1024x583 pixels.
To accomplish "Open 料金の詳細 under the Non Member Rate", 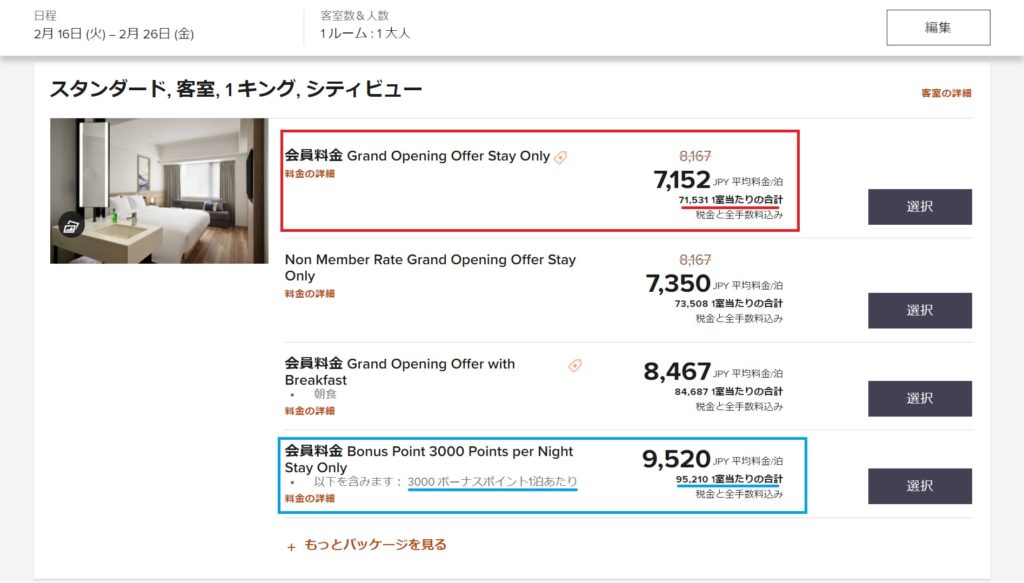I will [x=310, y=294].
